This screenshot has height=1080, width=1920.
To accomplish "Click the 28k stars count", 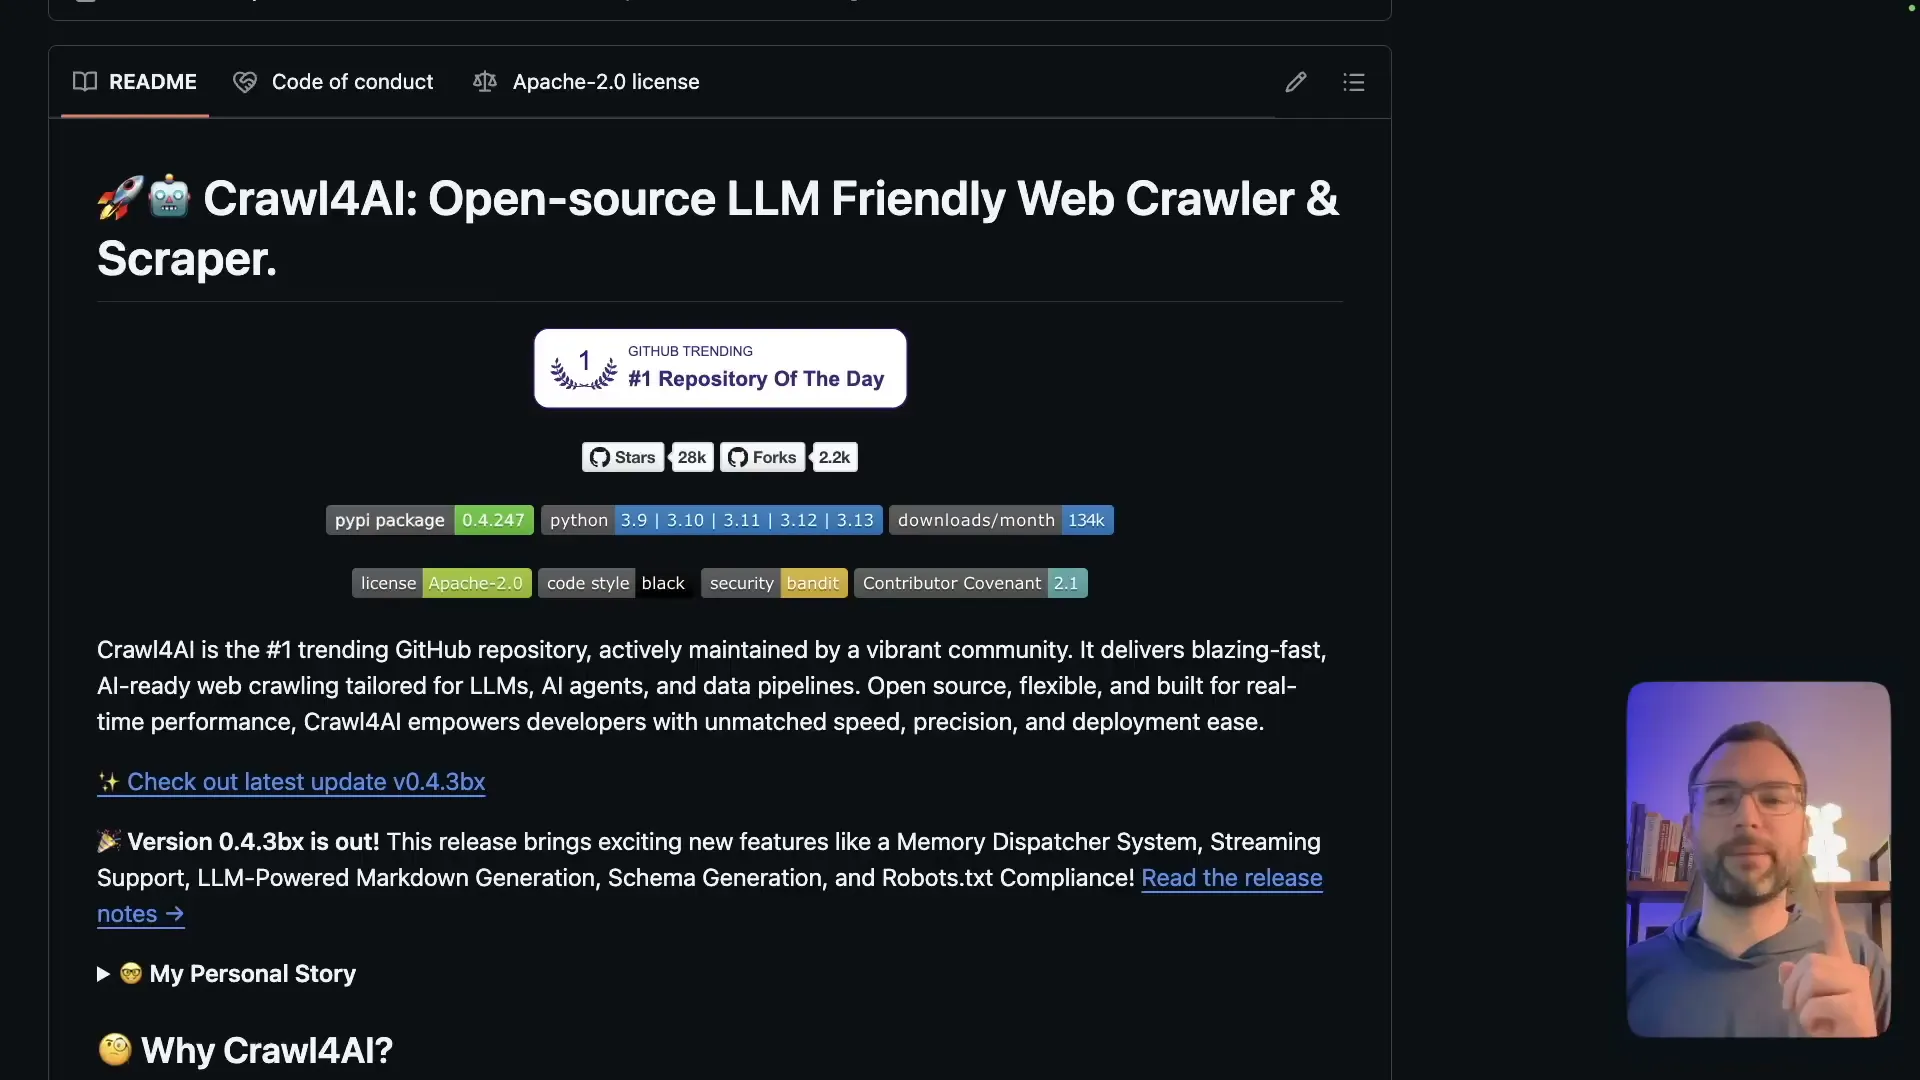I will (x=691, y=457).
